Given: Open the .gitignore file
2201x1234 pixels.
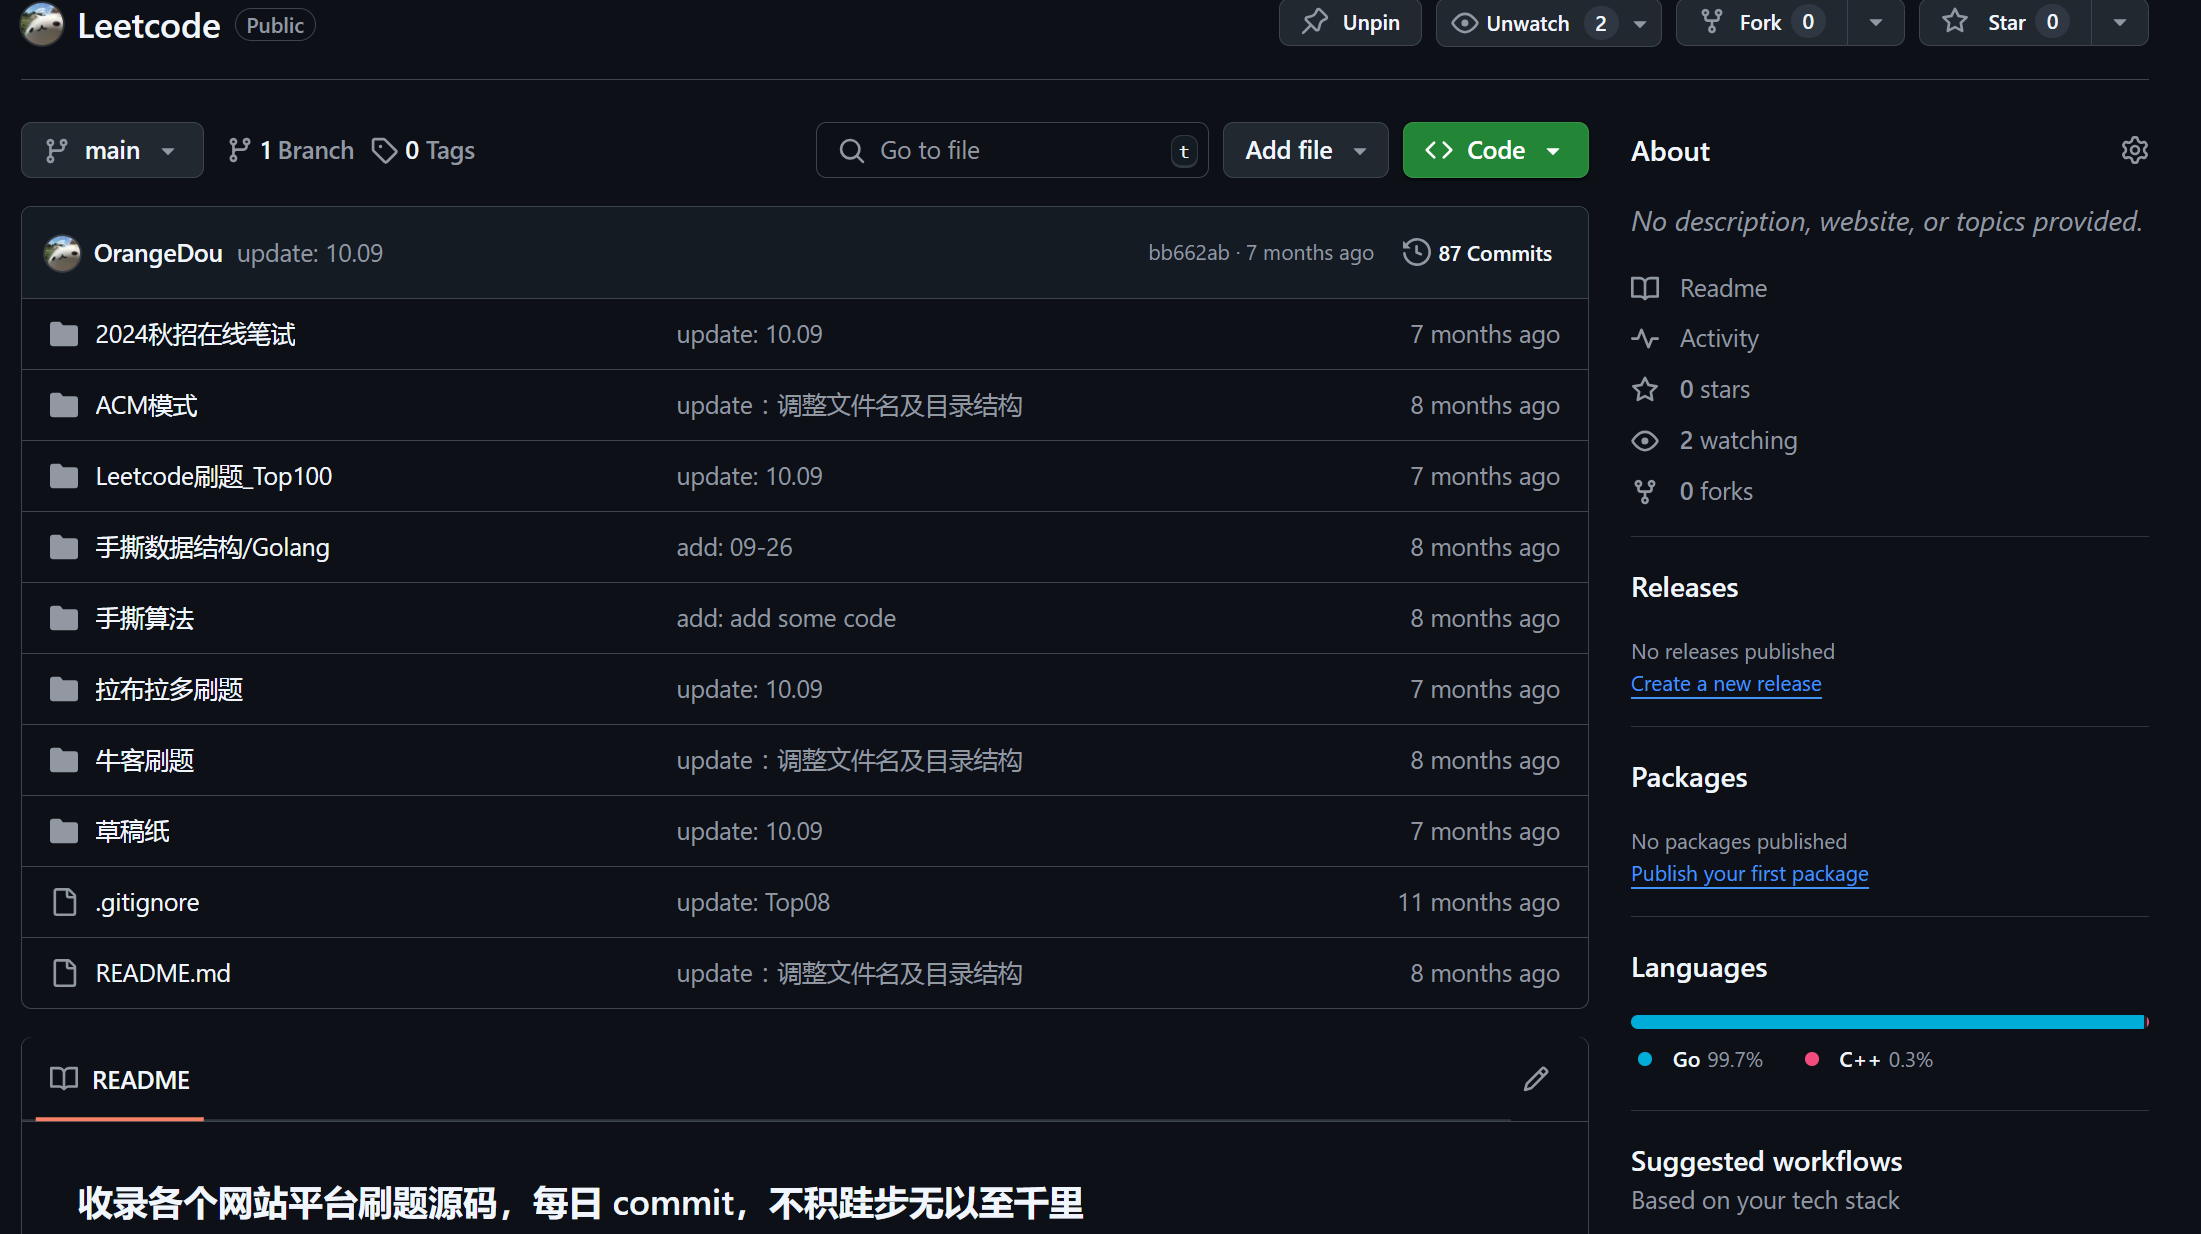Looking at the screenshot, I should pyautogui.click(x=147, y=902).
